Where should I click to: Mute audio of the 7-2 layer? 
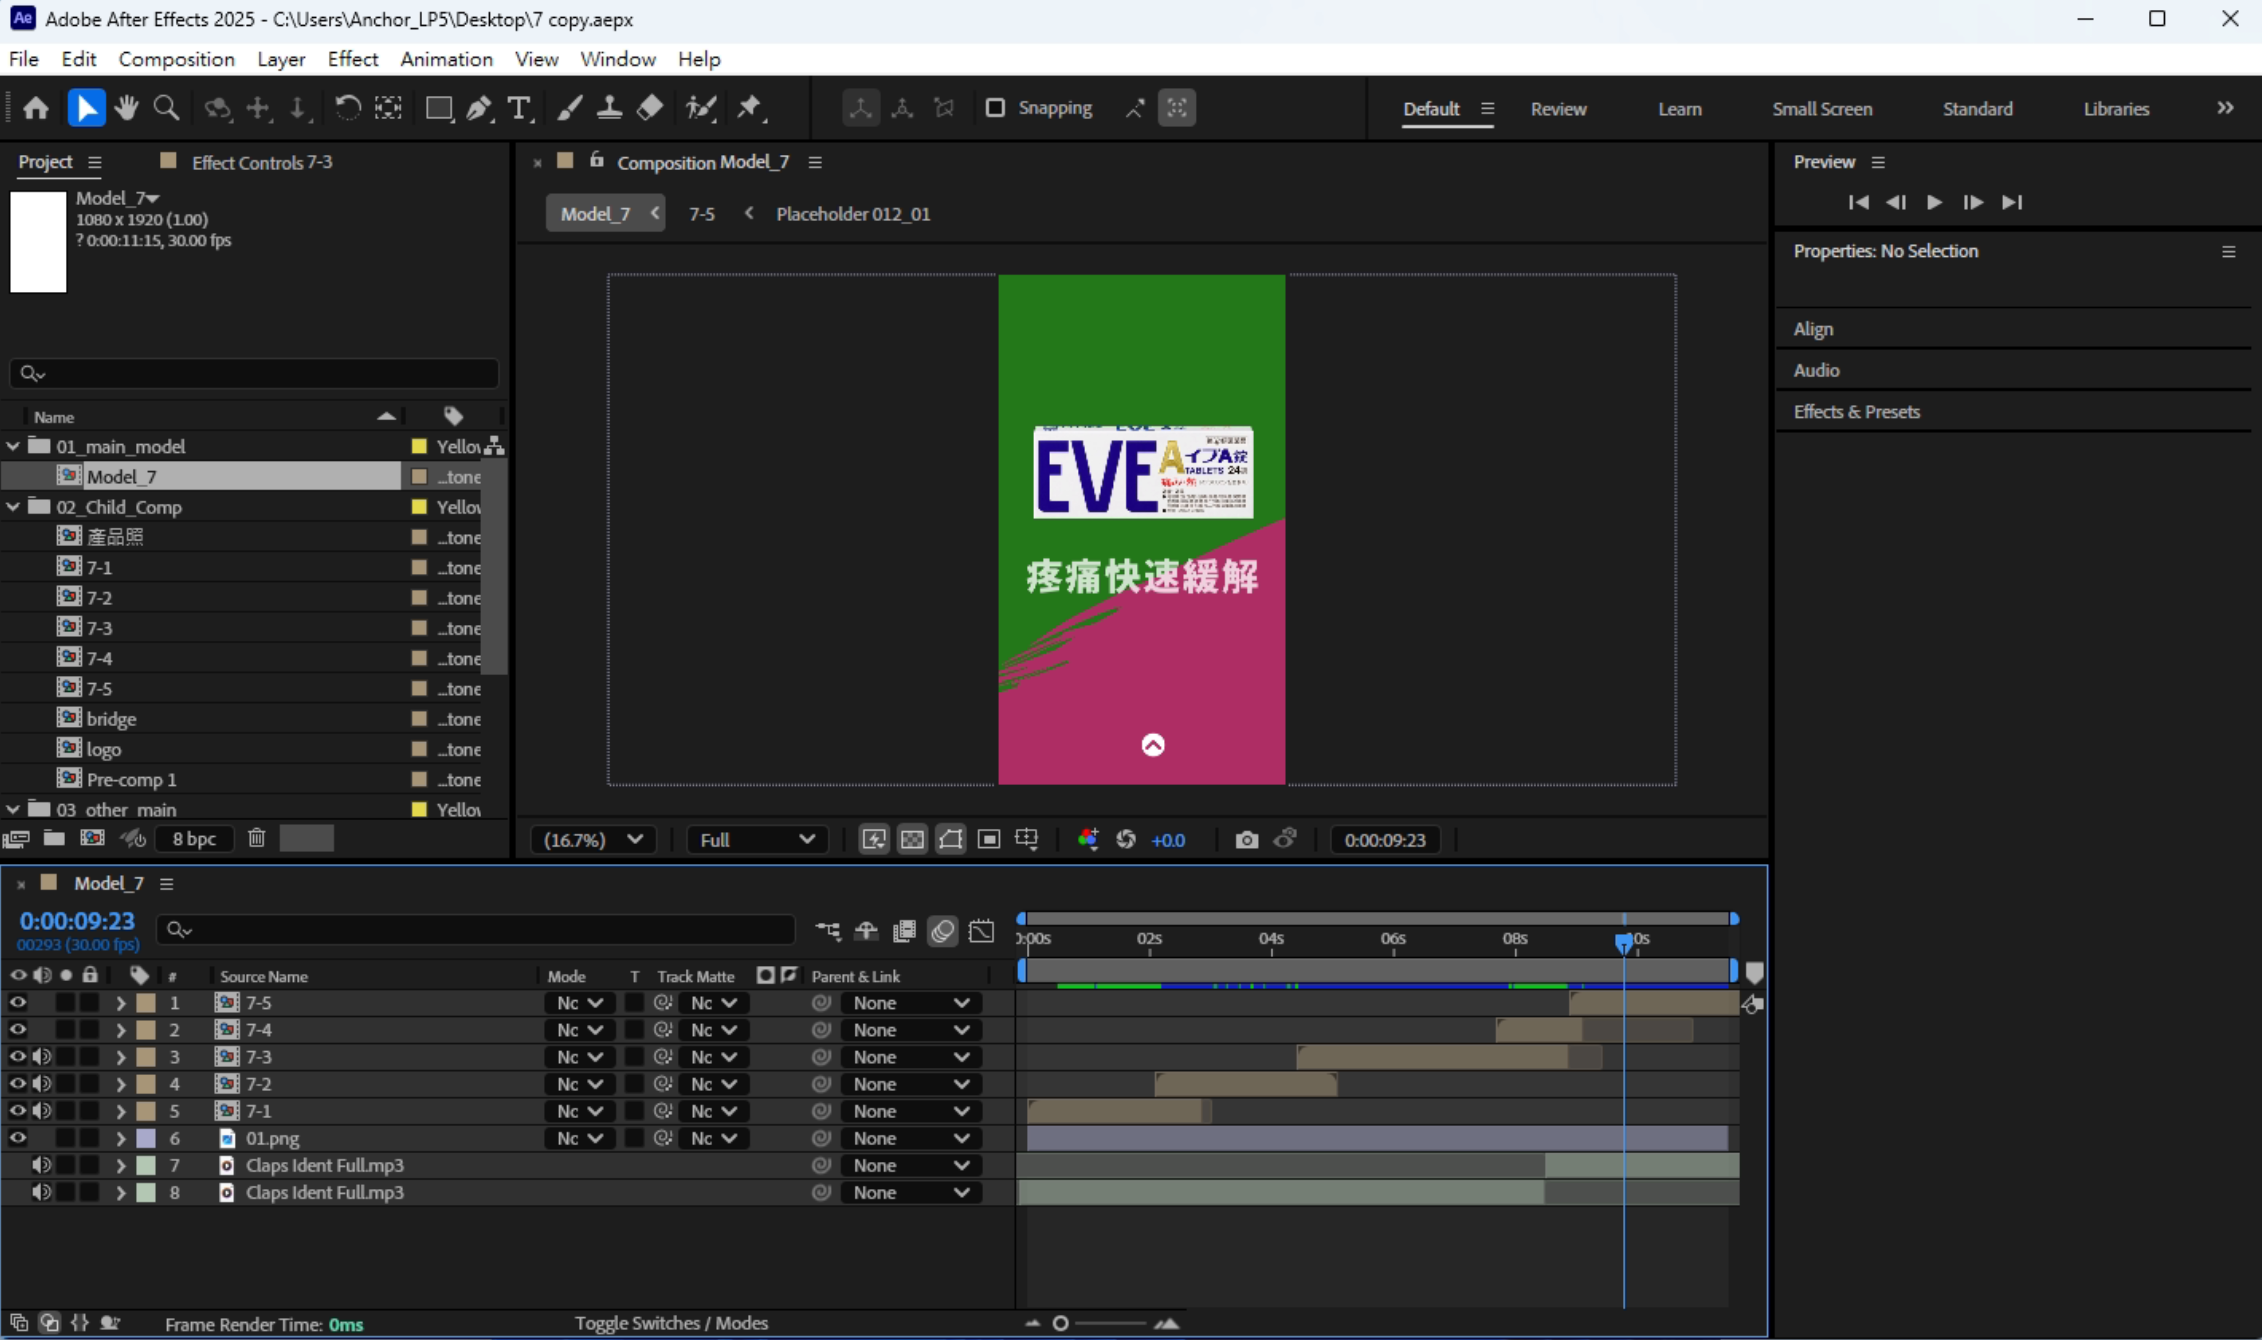tap(42, 1083)
